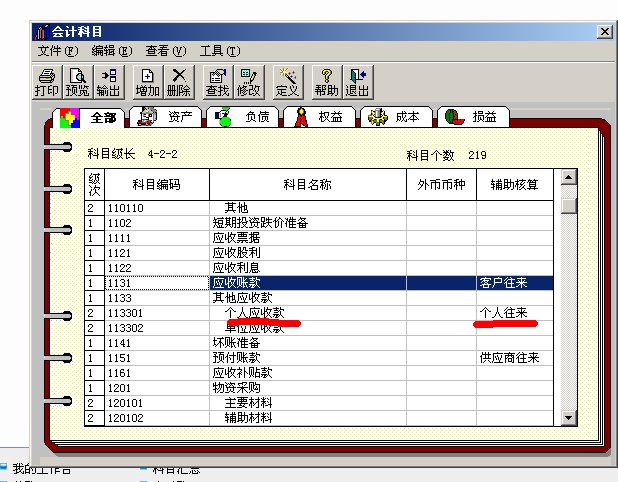Click the 1102 code cell

point(157,223)
